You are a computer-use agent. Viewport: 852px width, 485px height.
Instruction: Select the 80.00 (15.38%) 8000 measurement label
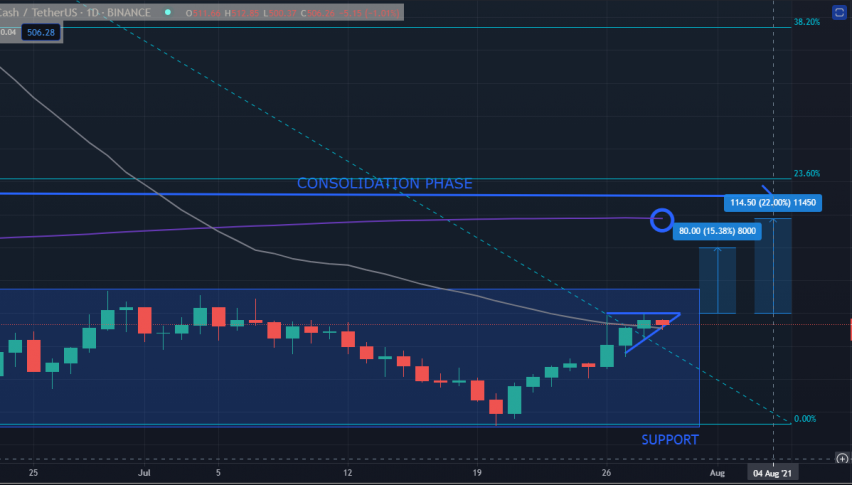click(x=717, y=231)
